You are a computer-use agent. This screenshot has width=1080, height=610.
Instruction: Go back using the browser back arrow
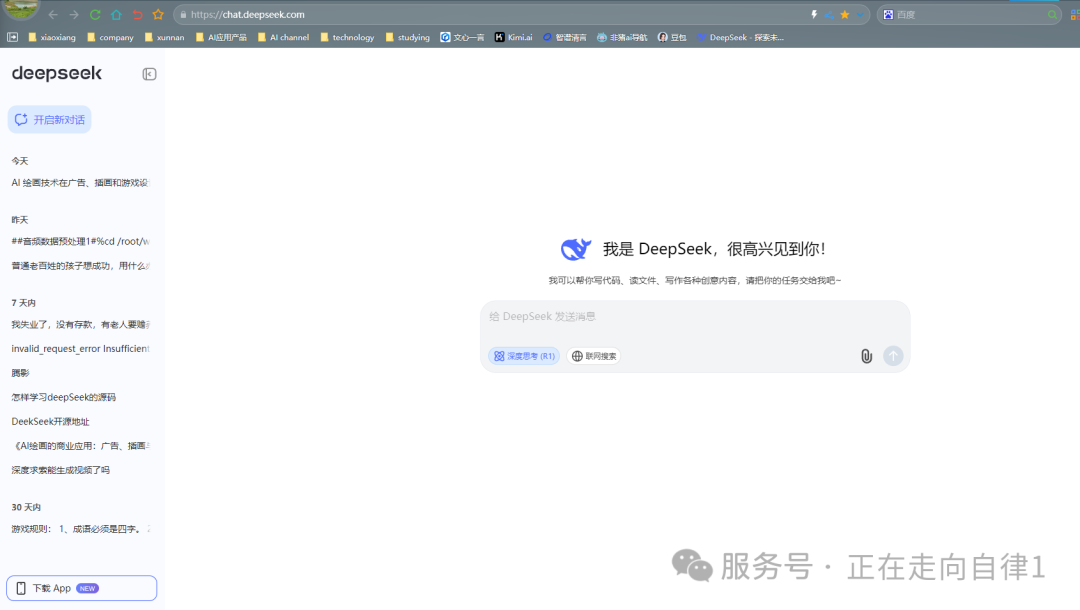pos(53,15)
